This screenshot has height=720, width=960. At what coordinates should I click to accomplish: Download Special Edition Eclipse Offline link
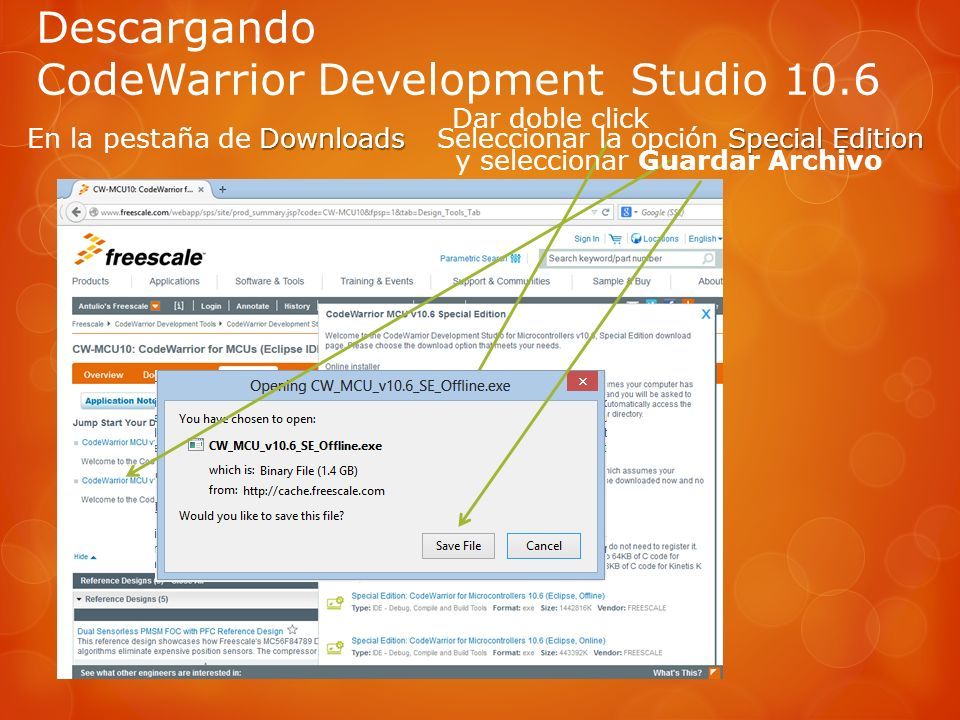[478, 596]
